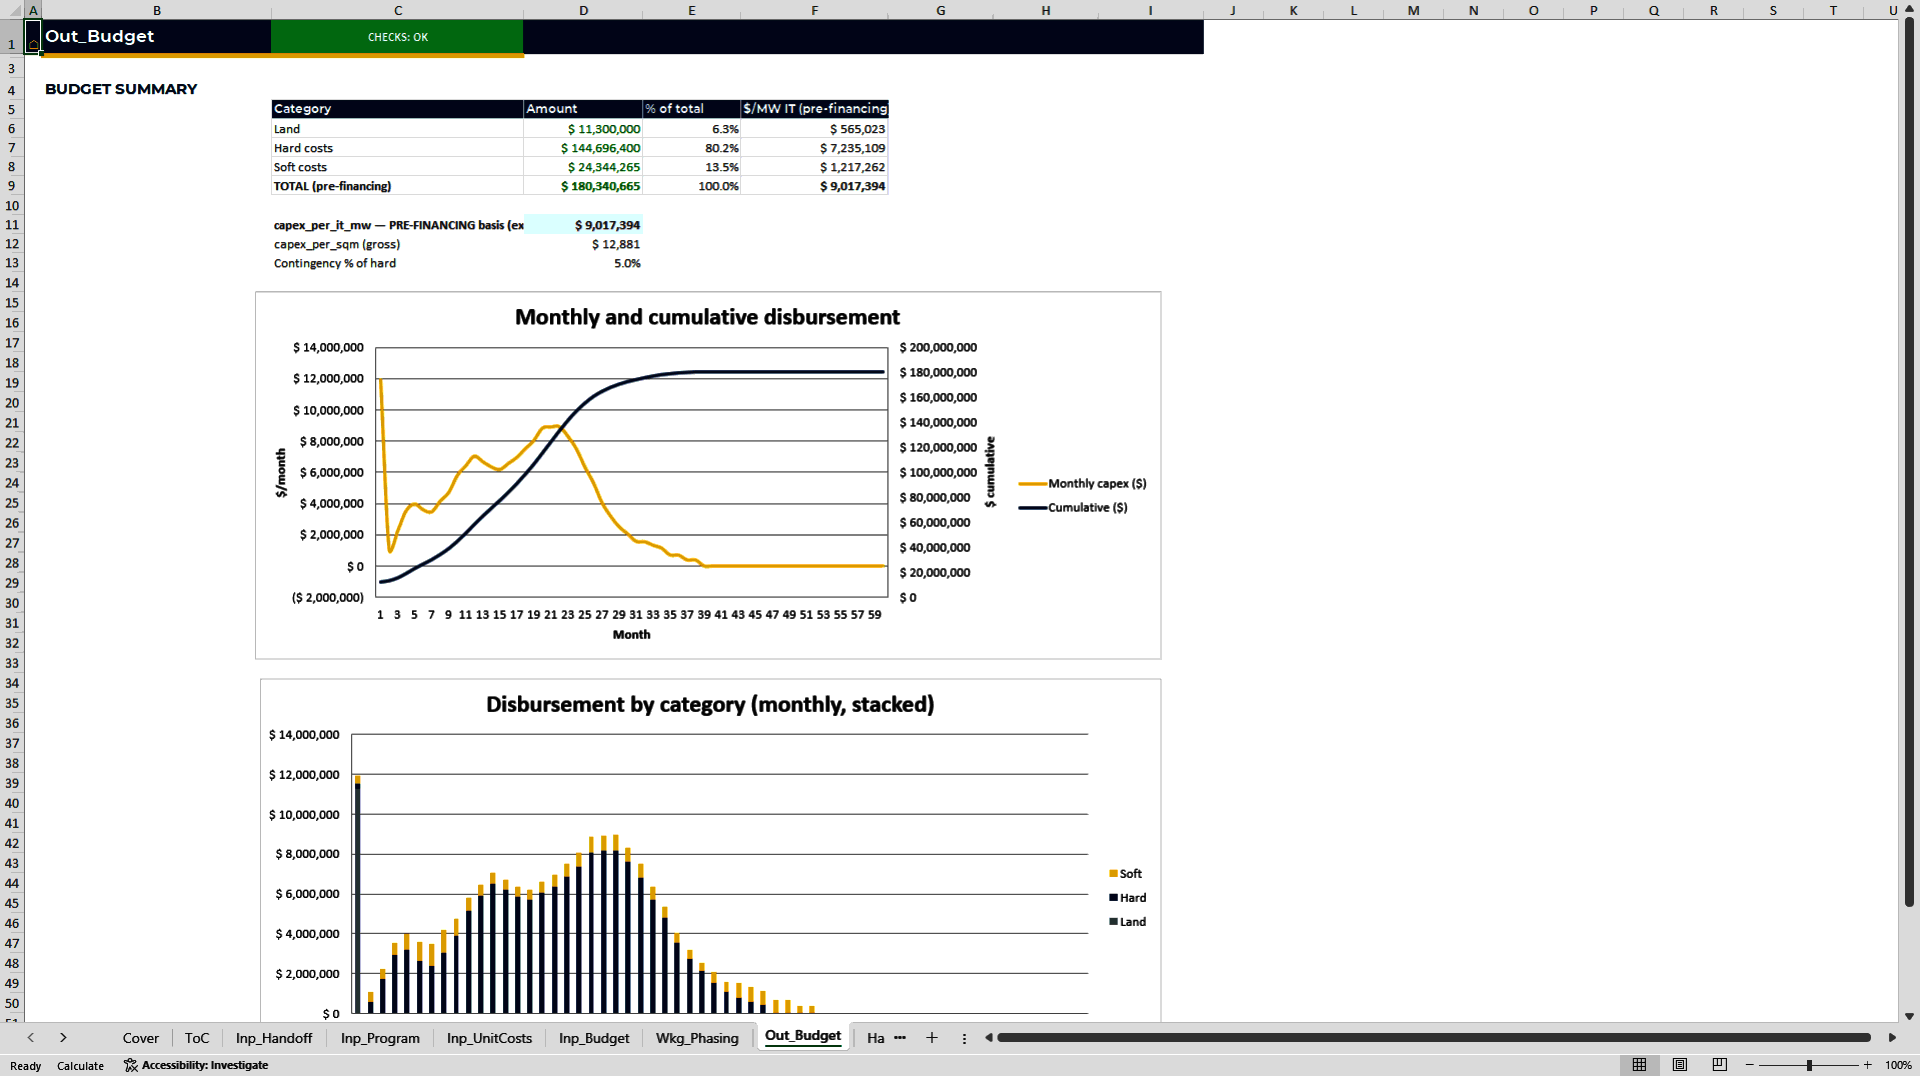The width and height of the screenshot is (1920, 1076).
Task: Select Hard costs percentage 80.2%
Action: tap(692, 148)
